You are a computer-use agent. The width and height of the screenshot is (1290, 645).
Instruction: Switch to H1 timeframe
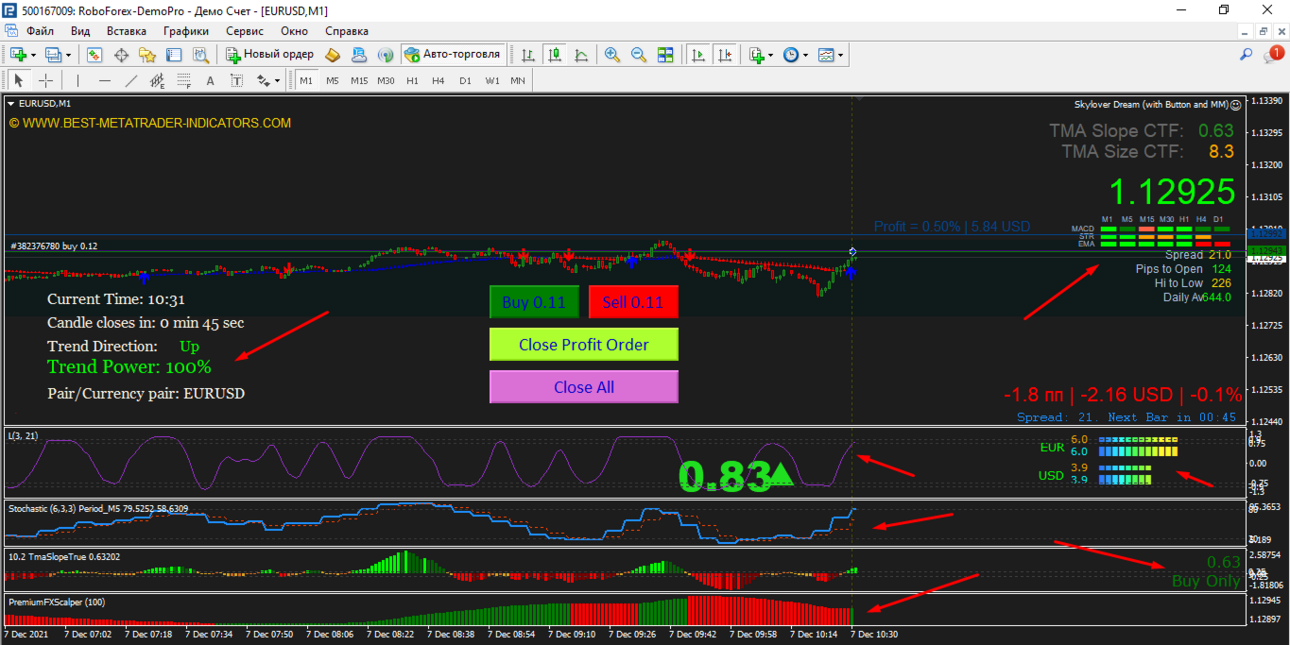coord(412,81)
